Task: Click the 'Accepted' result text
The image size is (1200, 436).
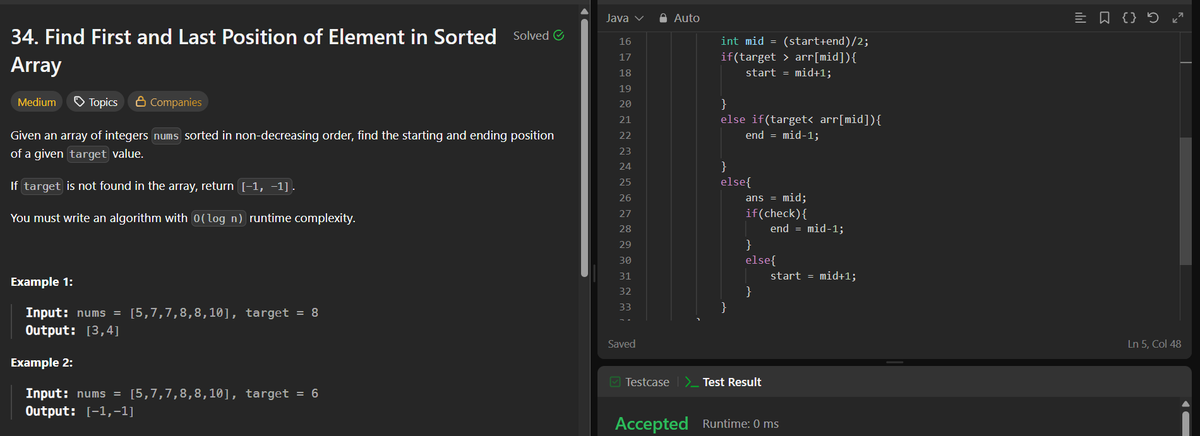Action: point(651,424)
